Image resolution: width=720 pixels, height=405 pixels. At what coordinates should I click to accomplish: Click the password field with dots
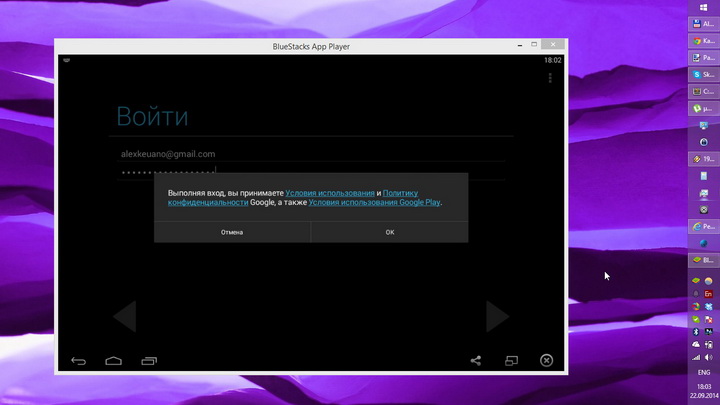[x=311, y=172]
